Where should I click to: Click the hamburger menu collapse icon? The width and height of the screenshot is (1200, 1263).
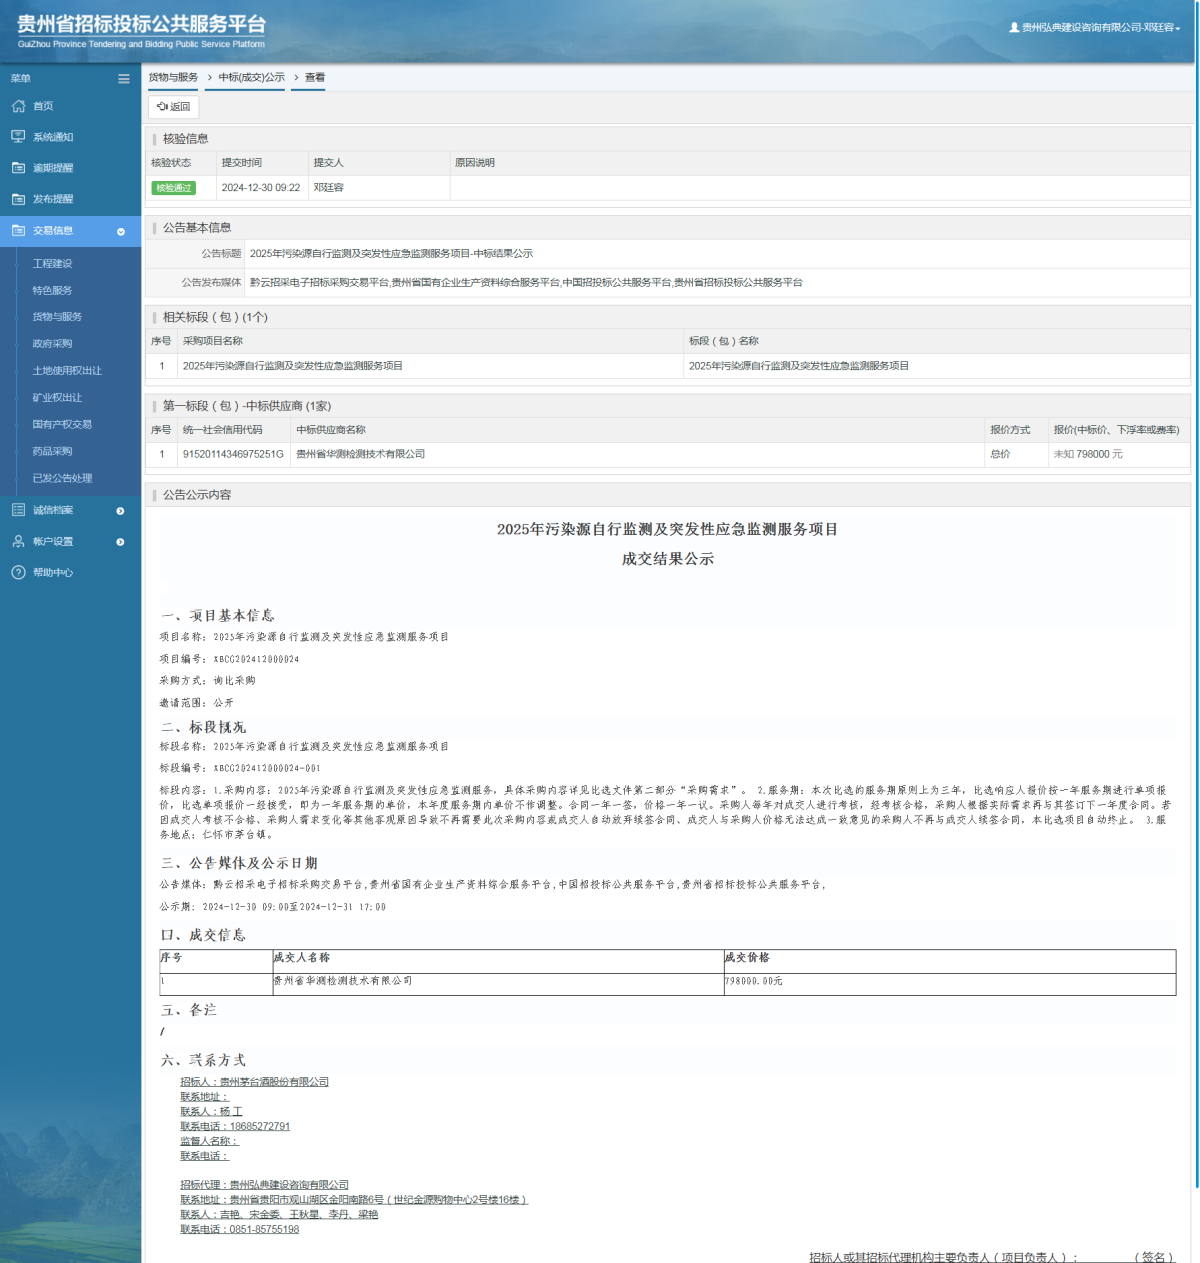click(124, 79)
